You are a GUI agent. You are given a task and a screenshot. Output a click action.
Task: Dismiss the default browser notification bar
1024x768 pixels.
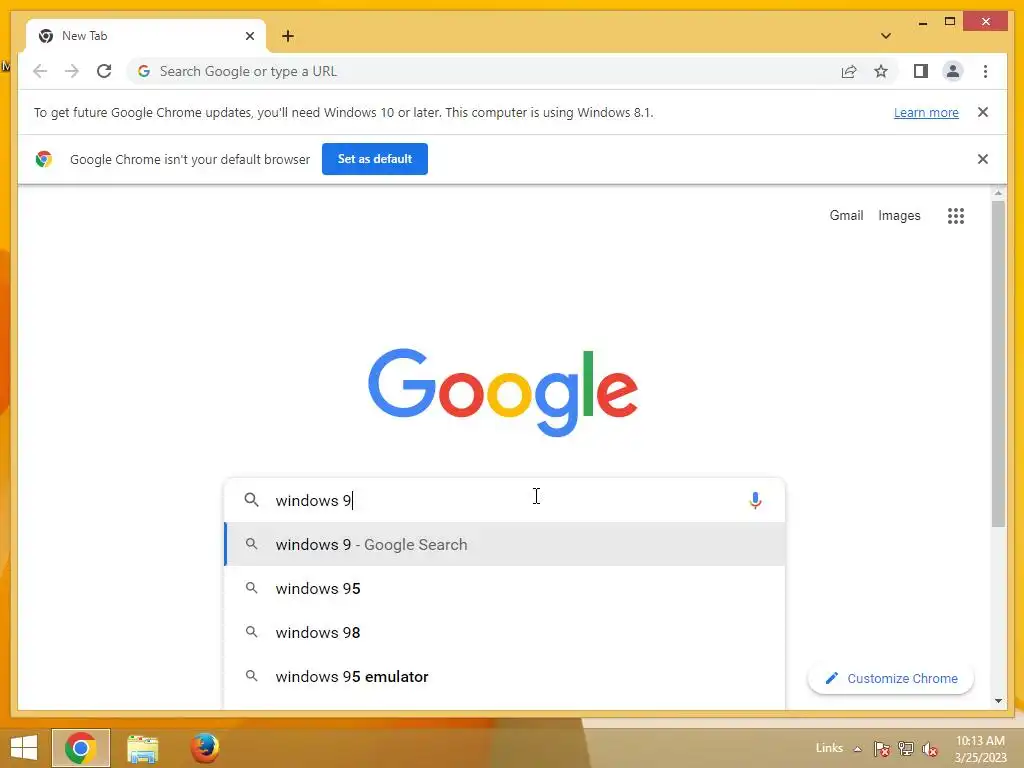(982, 159)
